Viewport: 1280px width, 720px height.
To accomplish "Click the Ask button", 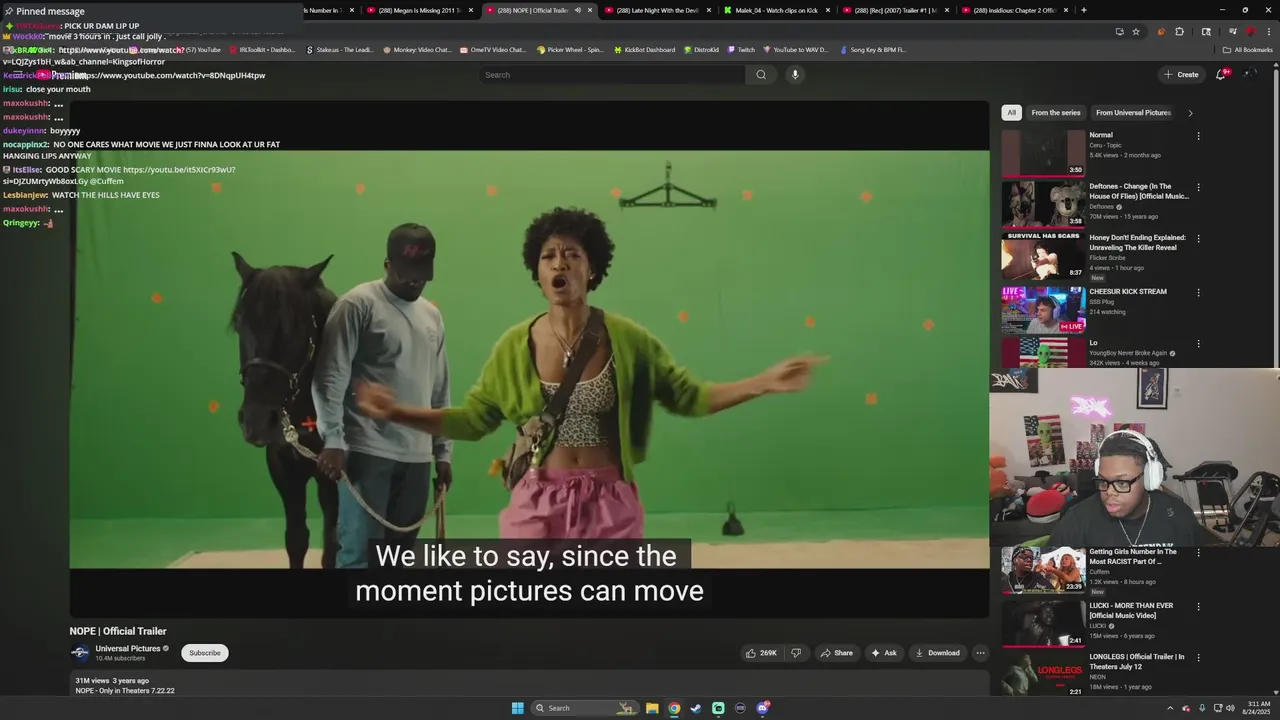I will click(884, 653).
